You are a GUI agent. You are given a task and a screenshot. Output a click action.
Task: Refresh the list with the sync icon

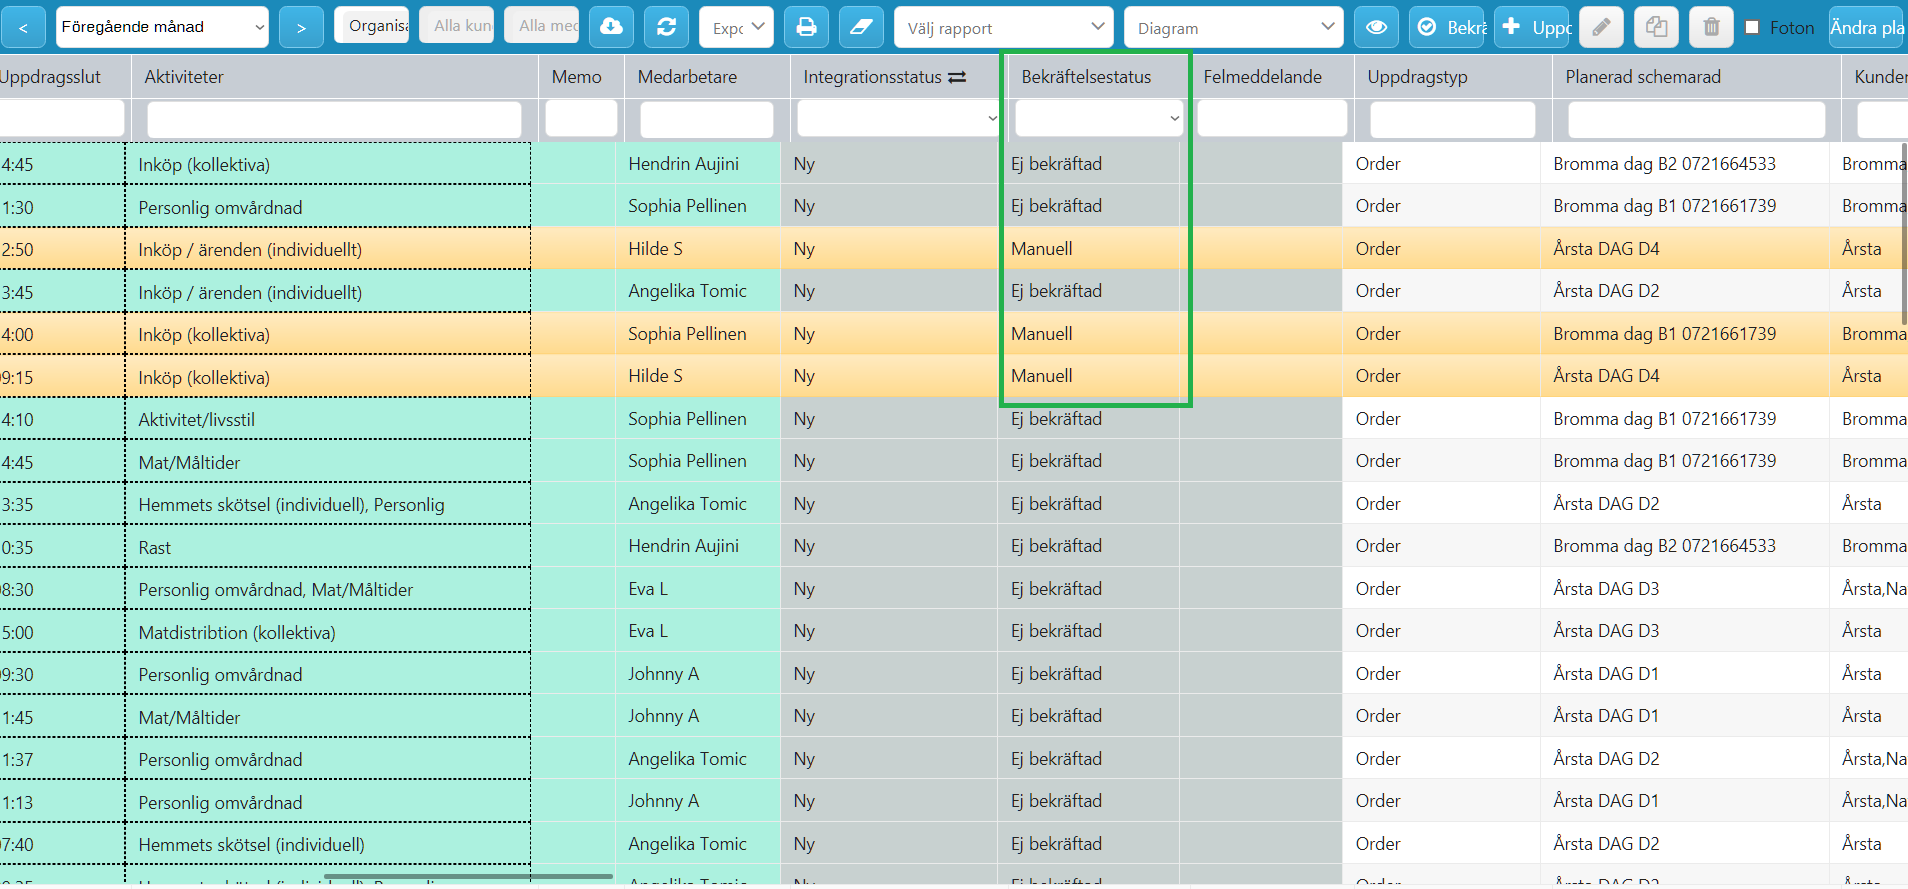(x=666, y=27)
